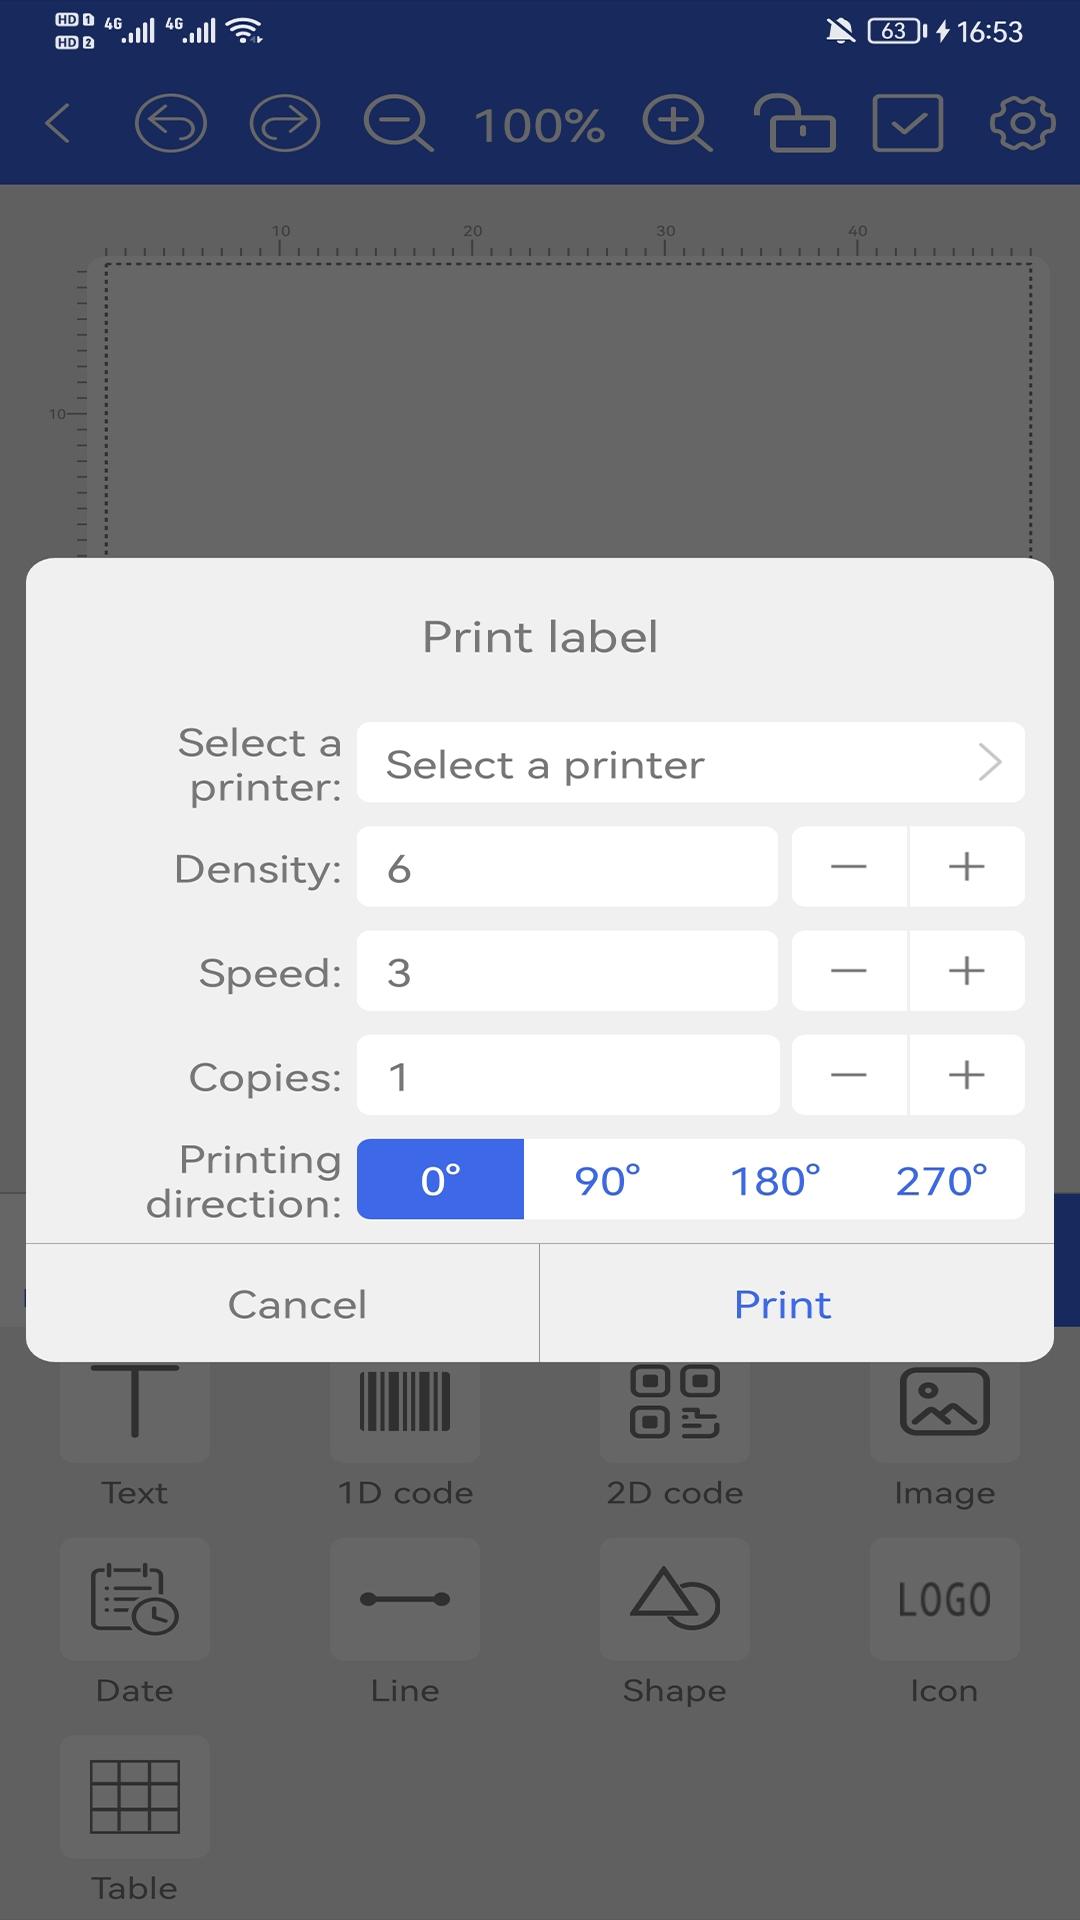
Task: Tap the multi-select checkmark icon
Action: 908,124
